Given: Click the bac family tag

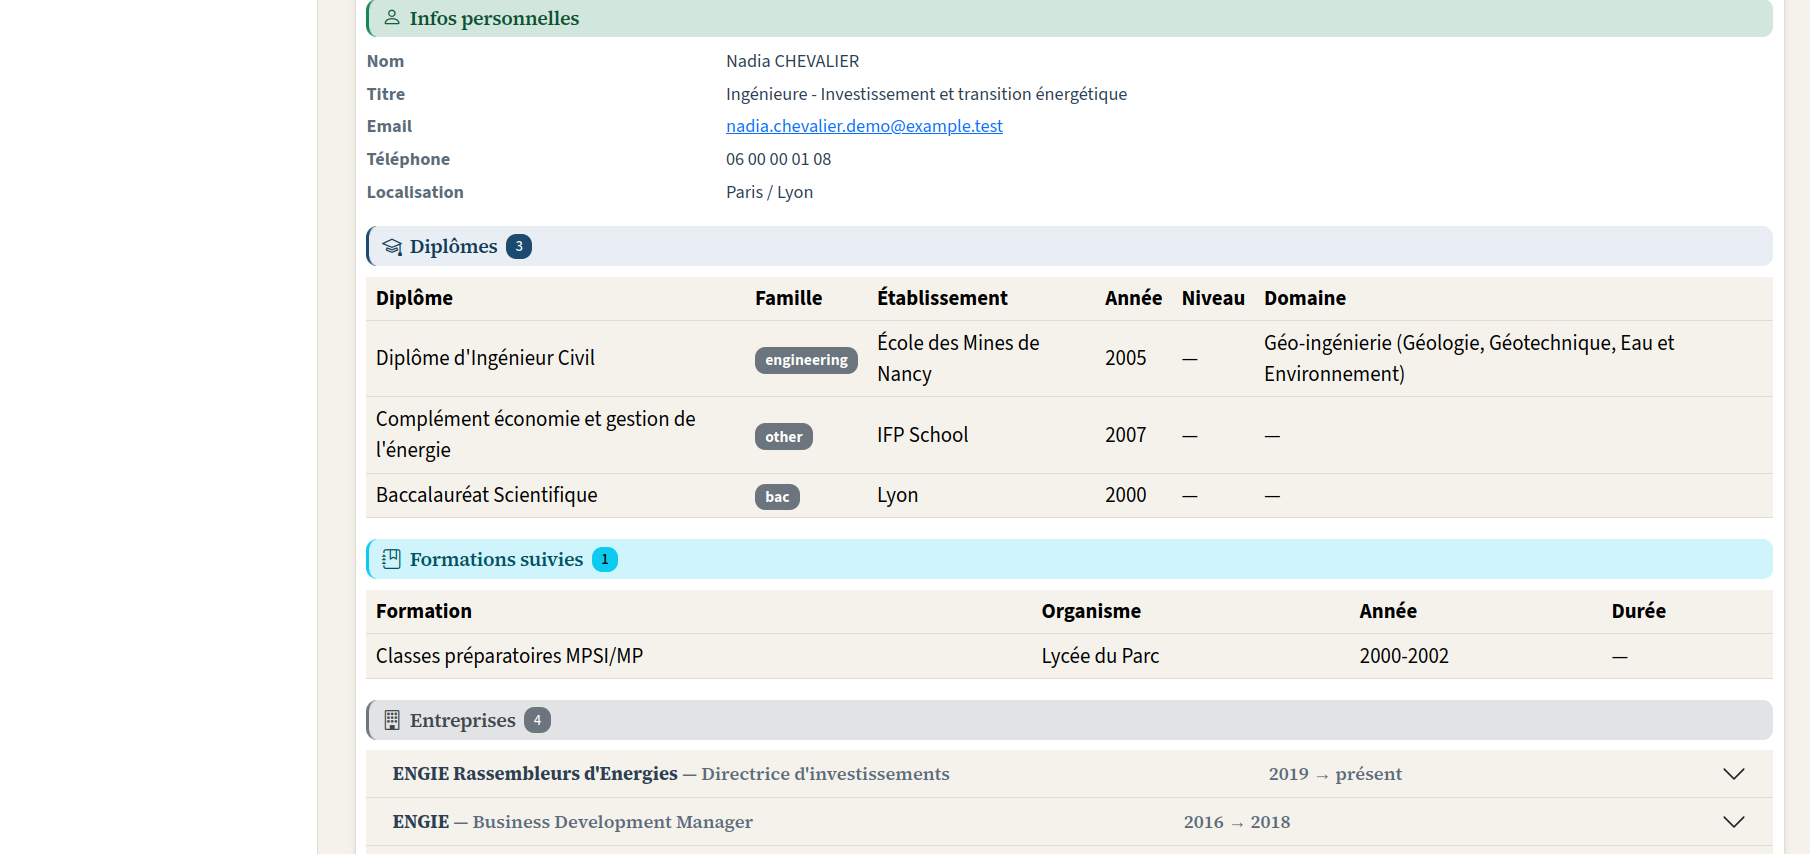Looking at the screenshot, I should pyautogui.click(x=777, y=497).
